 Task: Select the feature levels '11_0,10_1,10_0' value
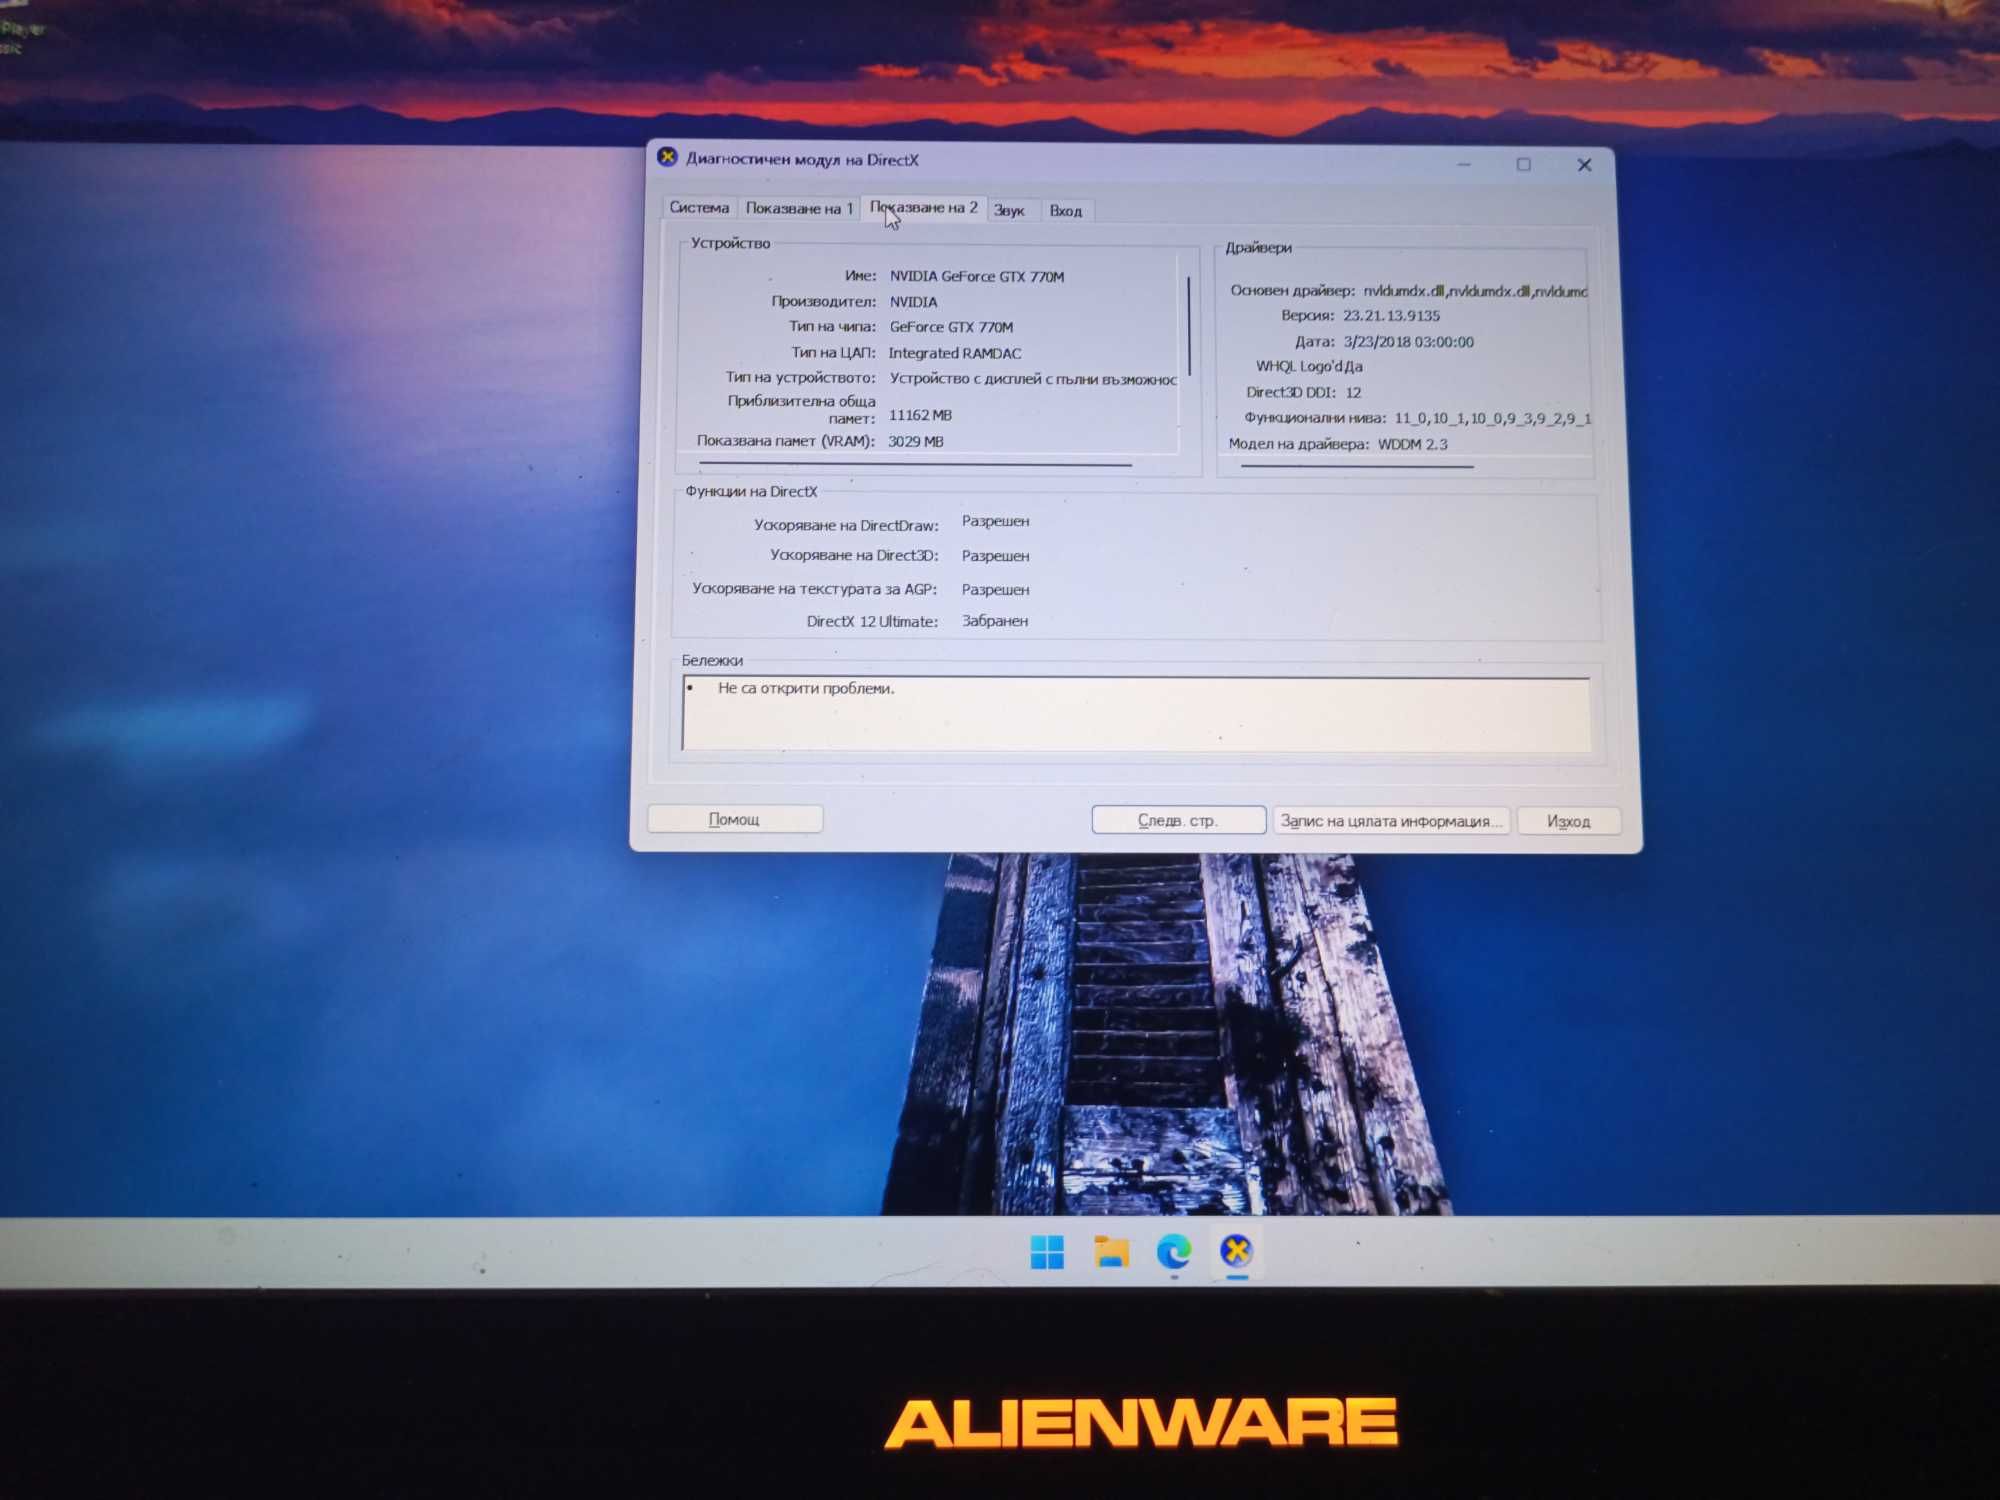pos(1491,418)
